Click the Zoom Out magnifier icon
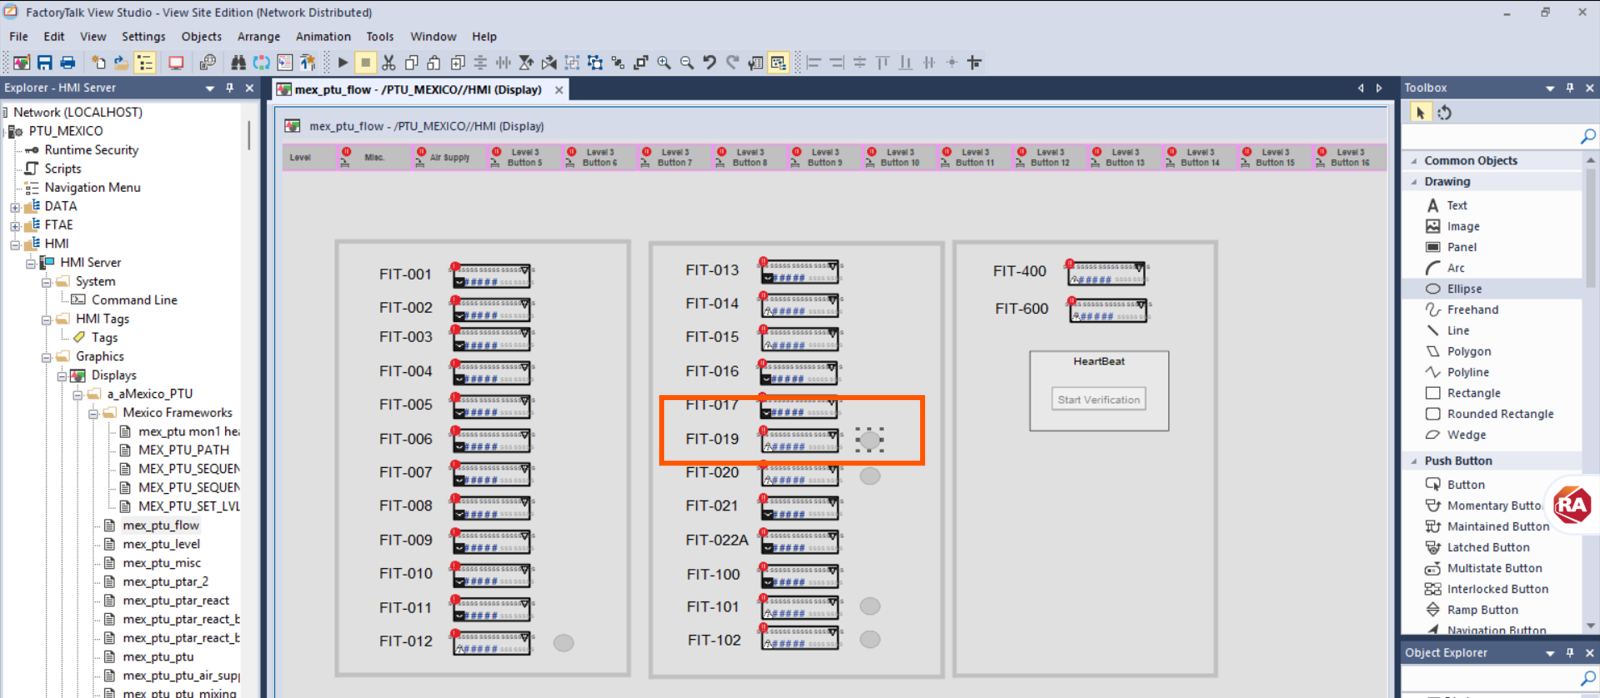 (687, 63)
